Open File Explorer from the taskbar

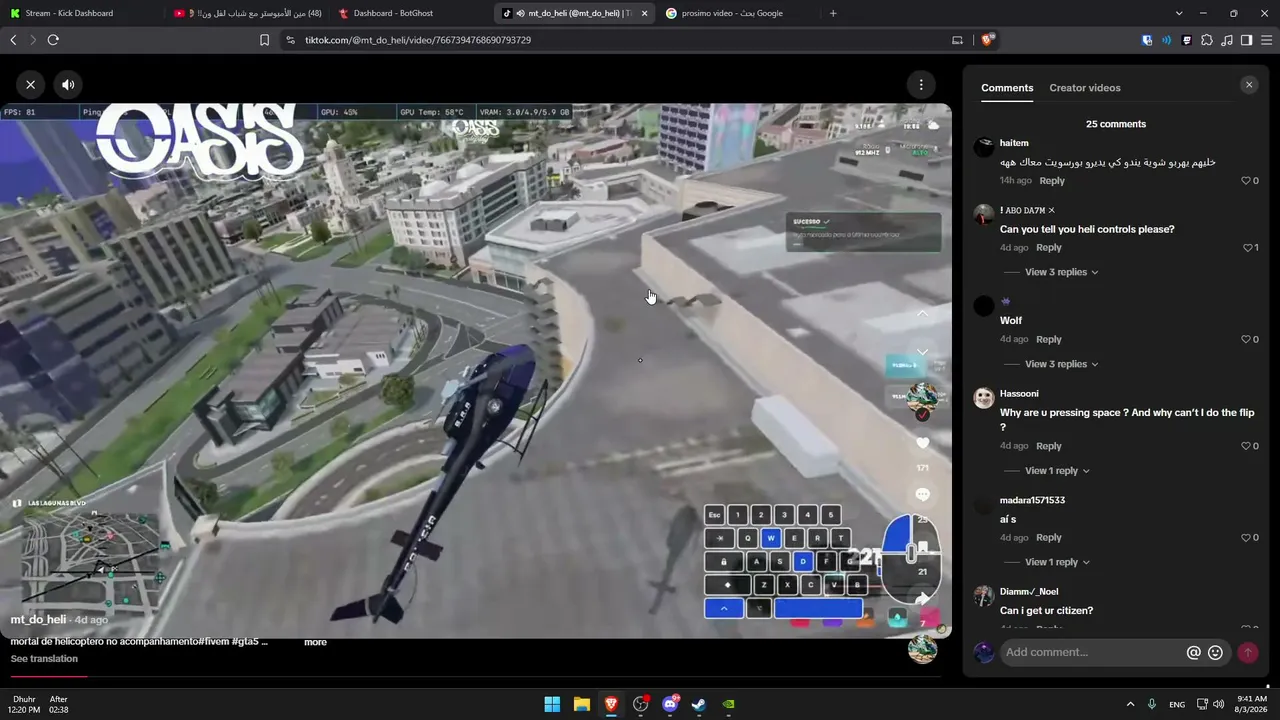(582, 704)
